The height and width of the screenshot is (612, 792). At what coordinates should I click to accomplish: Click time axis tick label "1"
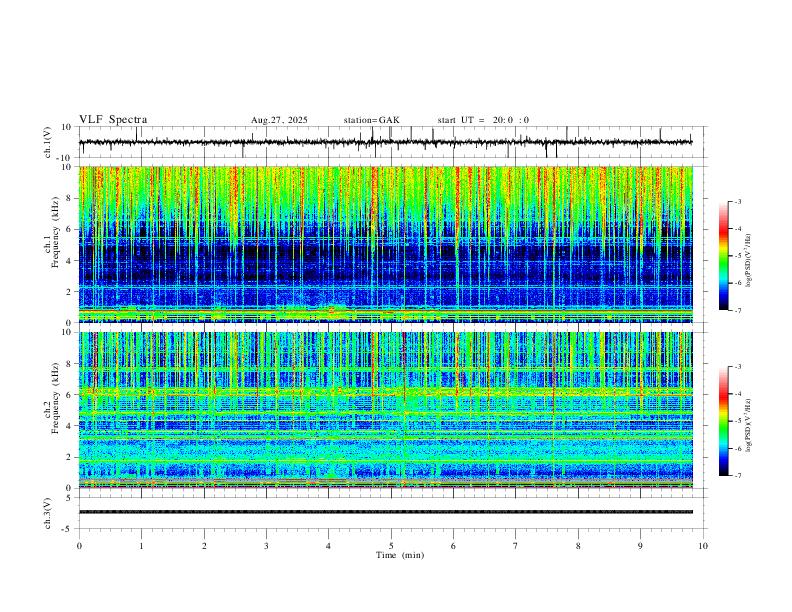pyautogui.click(x=141, y=546)
